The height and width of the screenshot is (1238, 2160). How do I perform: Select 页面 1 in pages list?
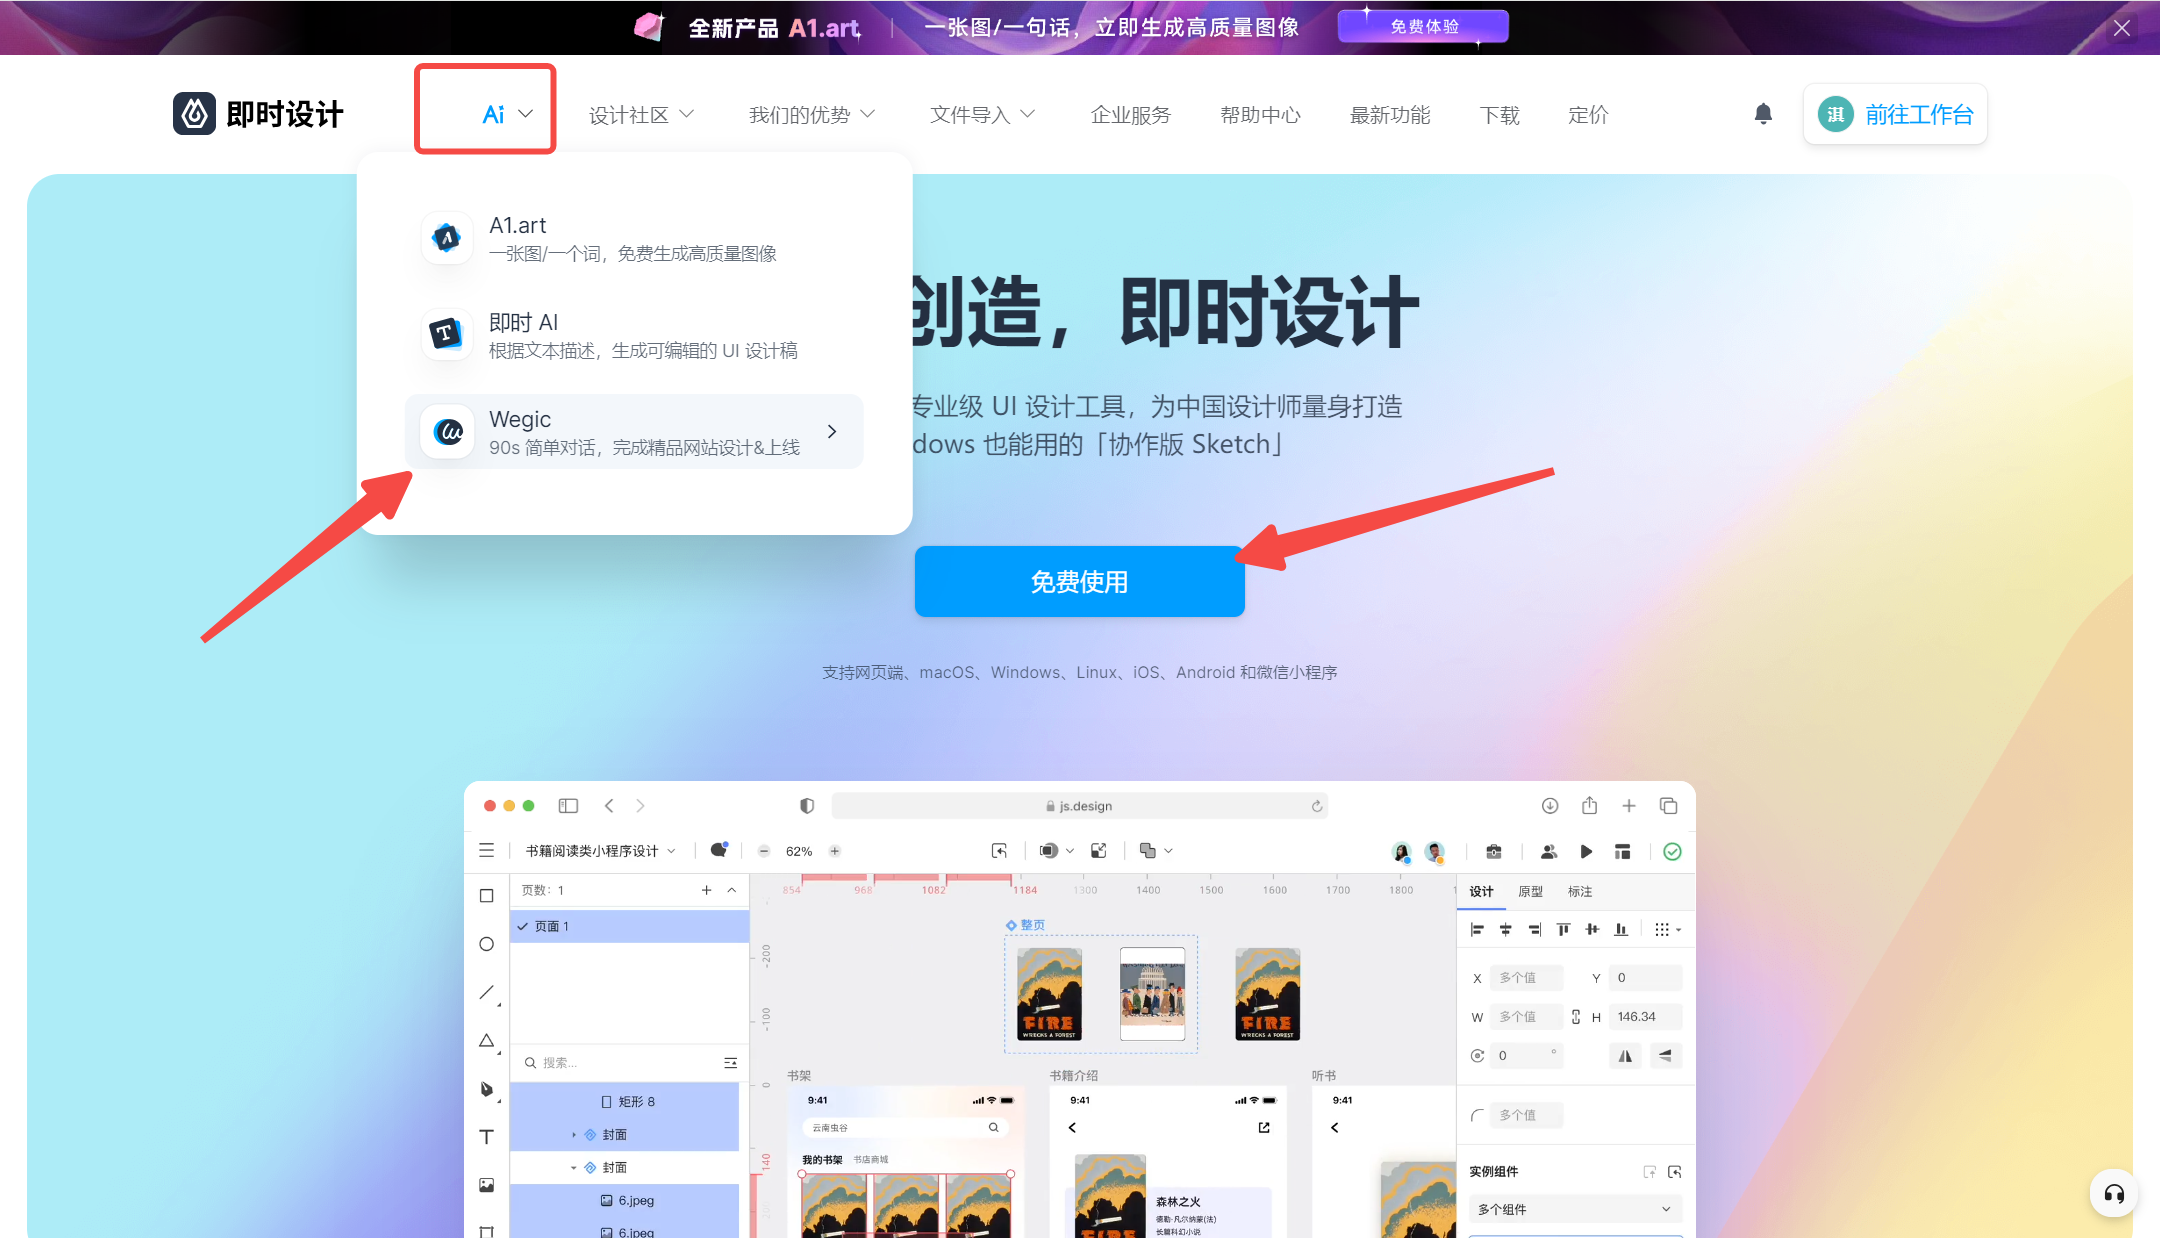629,927
